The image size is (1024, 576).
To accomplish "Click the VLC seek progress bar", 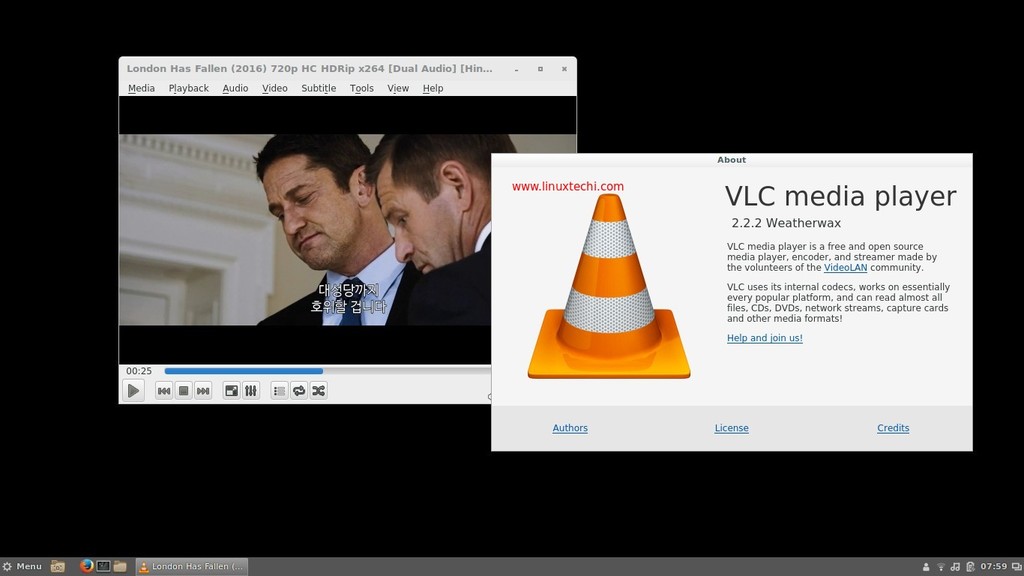I will [x=327, y=371].
